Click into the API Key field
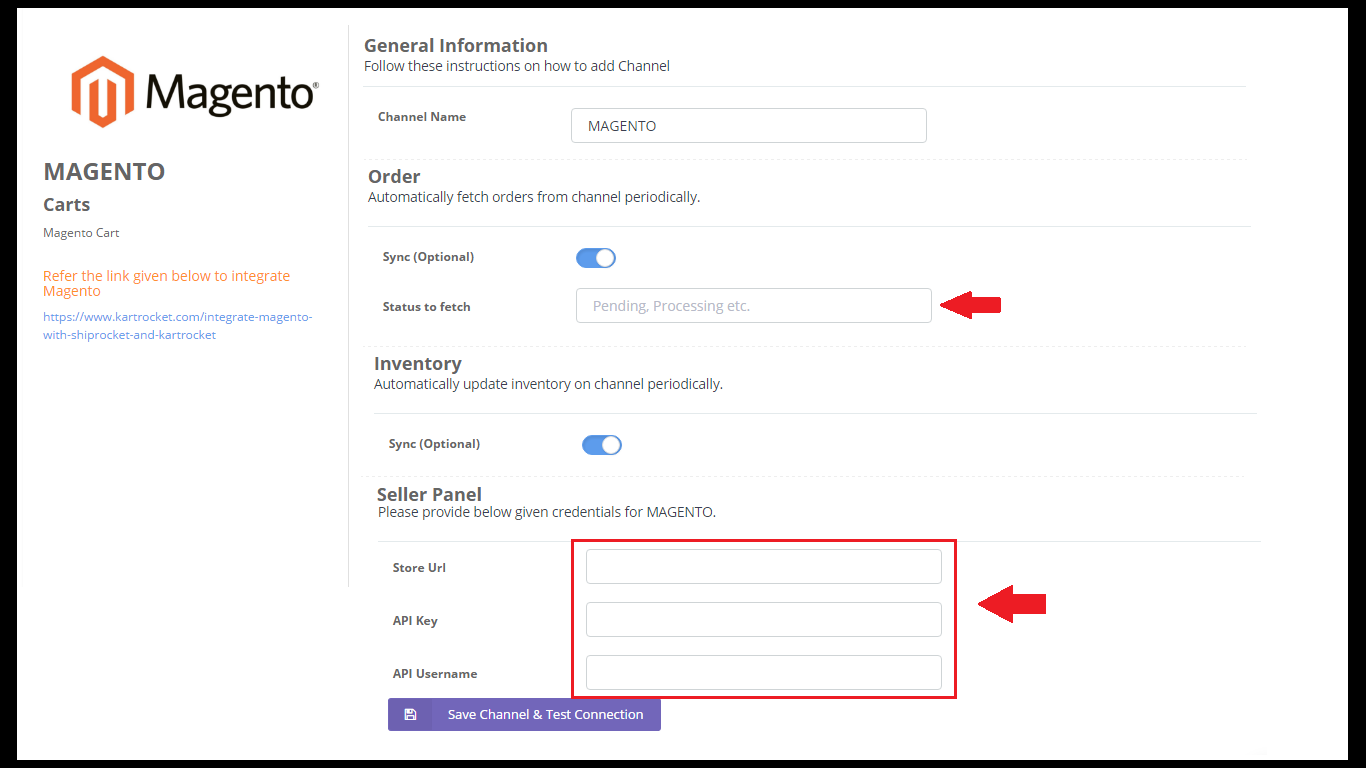The image size is (1366, 768). coord(763,620)
